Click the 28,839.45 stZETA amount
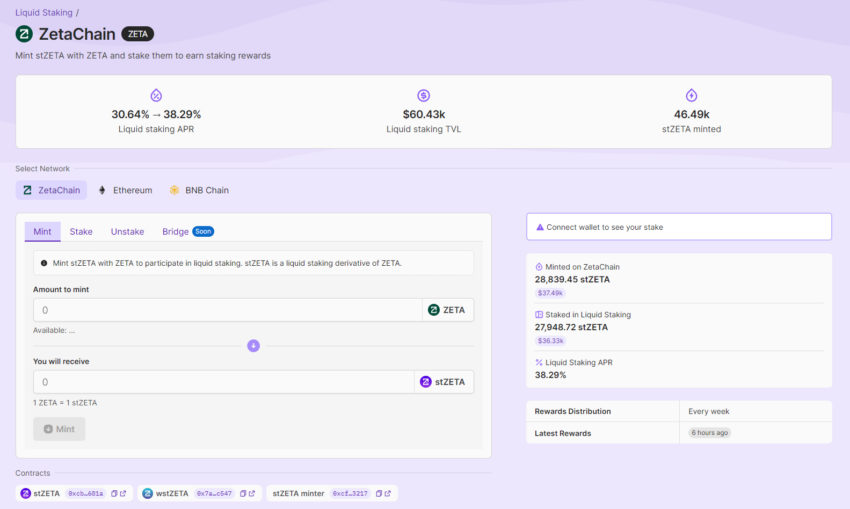The height and width of the screenshot is (509, 850). (572, 280)
